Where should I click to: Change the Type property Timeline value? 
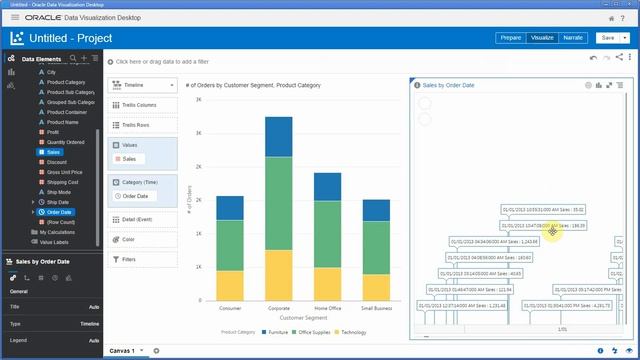[89, 324]
